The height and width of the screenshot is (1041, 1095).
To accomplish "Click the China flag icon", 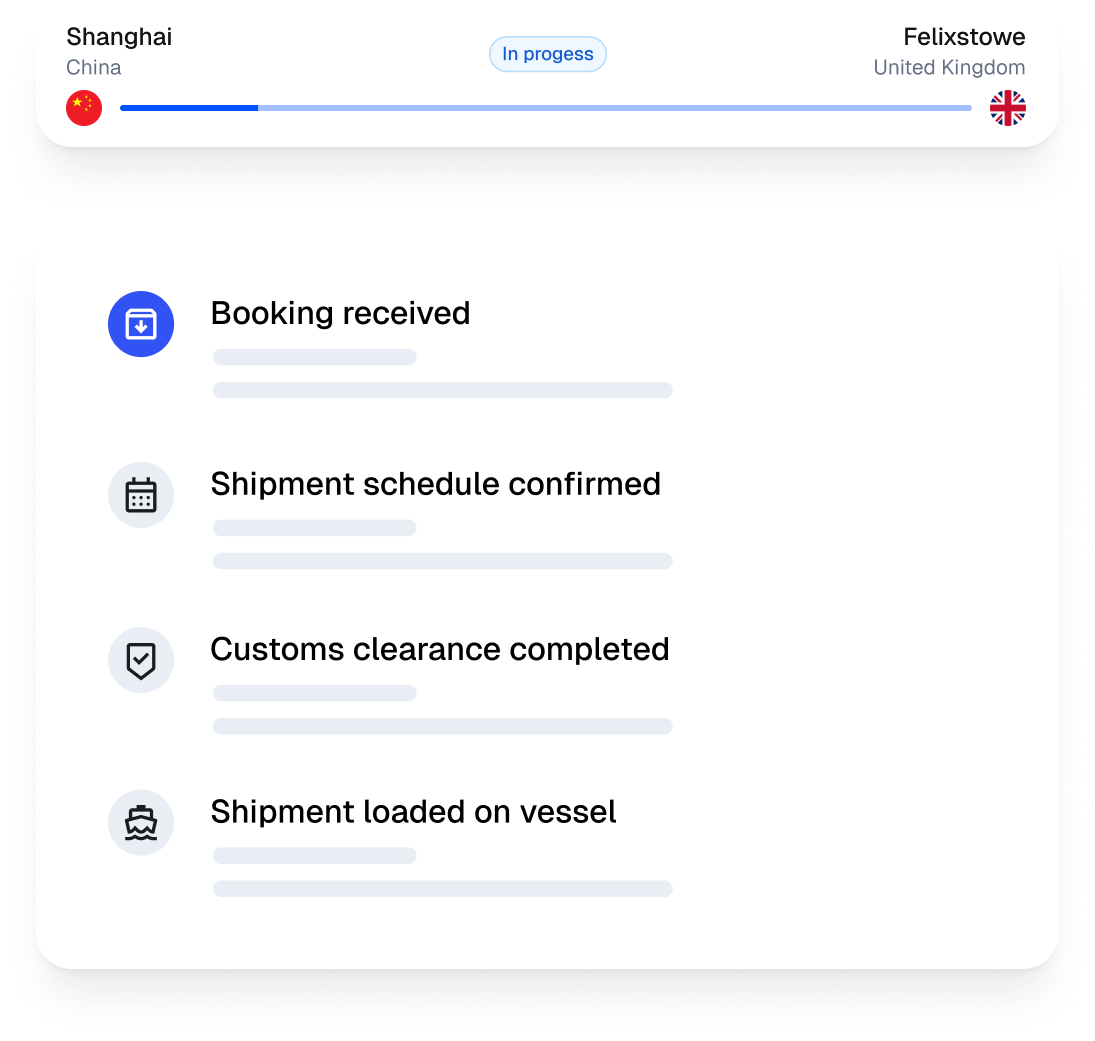I will click(84, 108).
